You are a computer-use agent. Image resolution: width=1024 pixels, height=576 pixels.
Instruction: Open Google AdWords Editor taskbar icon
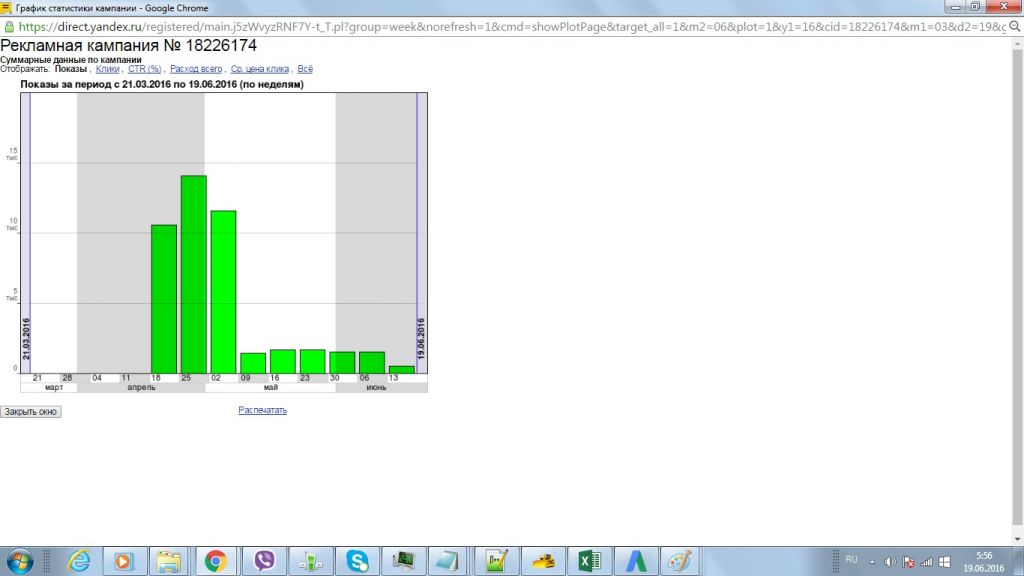tap(635, 561)
